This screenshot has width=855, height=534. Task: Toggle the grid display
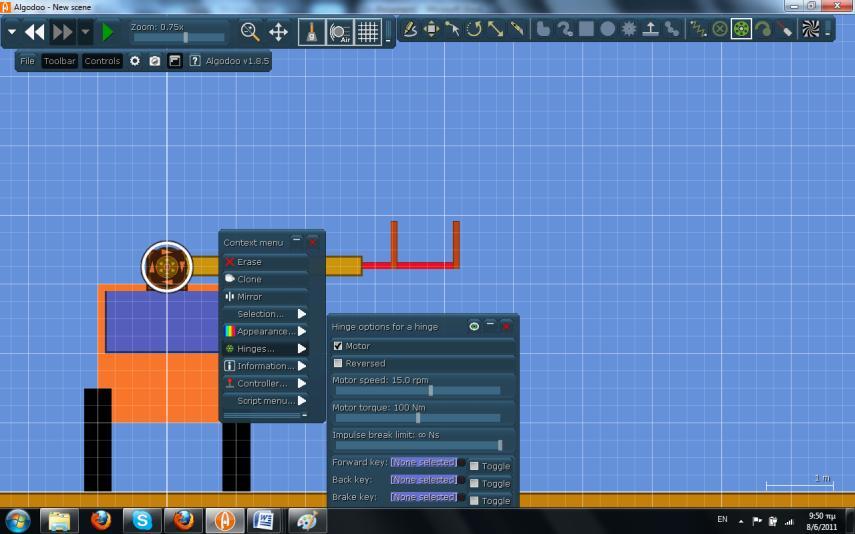(368, 32)
